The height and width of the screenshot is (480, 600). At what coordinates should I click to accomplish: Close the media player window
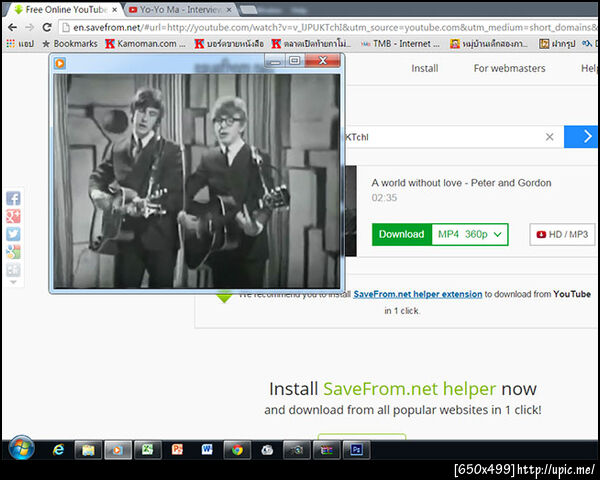[x=323, y=61]
